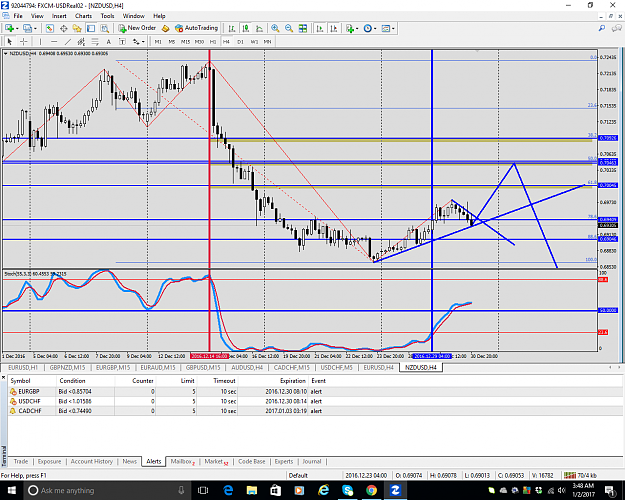The image size is (625, 500).
Task: Select the cursor arrow tool
Action: click(10, 41)
